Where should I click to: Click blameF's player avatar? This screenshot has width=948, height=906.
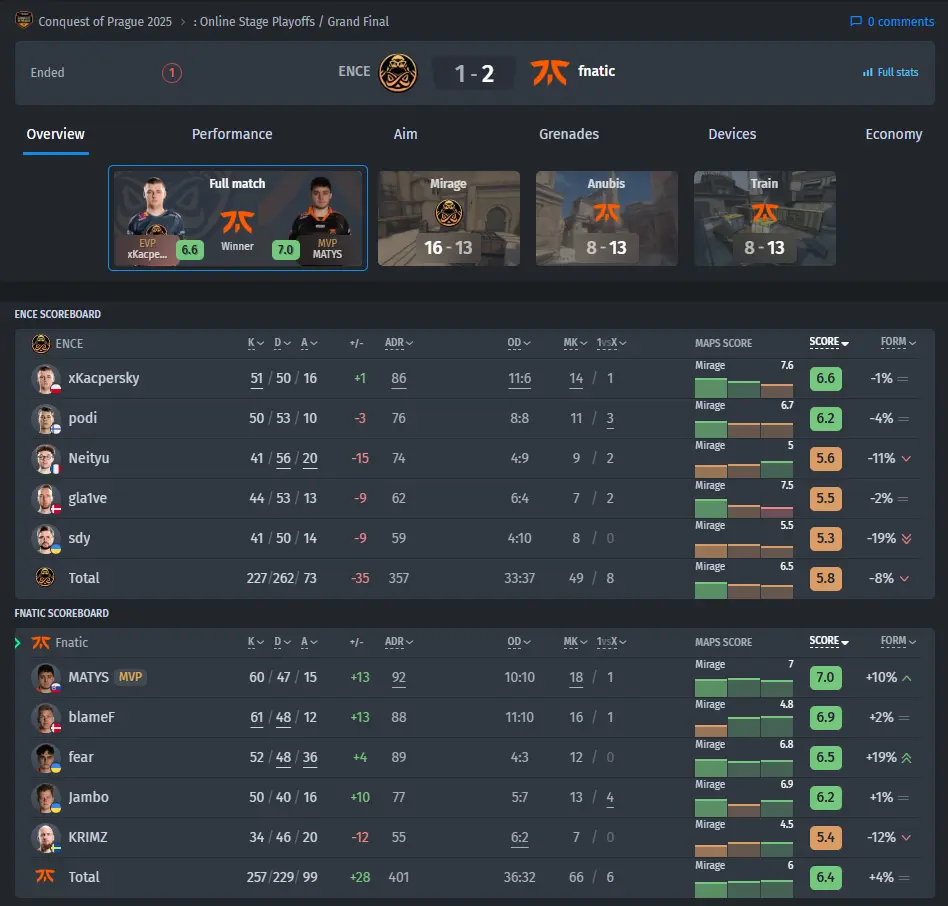point(46,717)
